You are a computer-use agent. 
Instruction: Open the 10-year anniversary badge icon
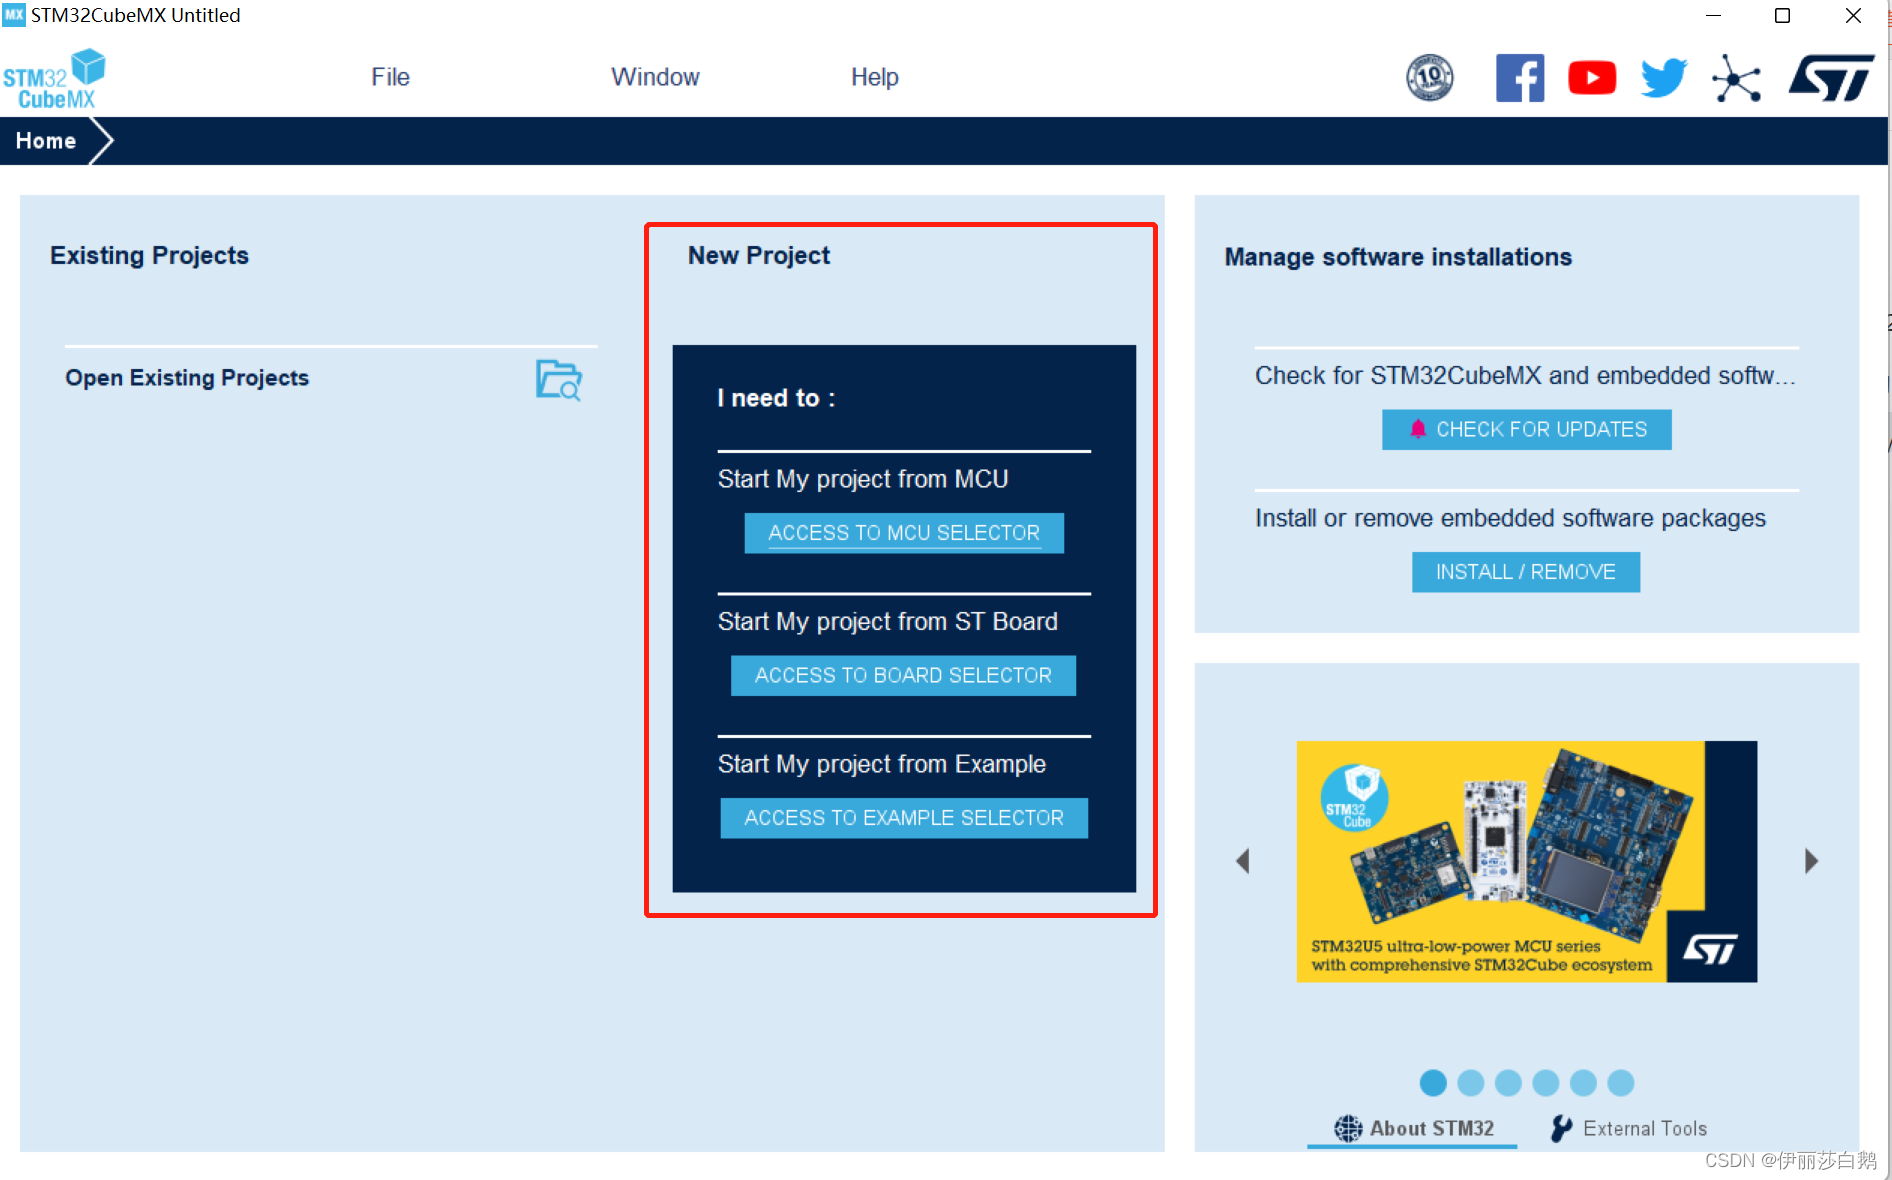[x=1430, y=78]
